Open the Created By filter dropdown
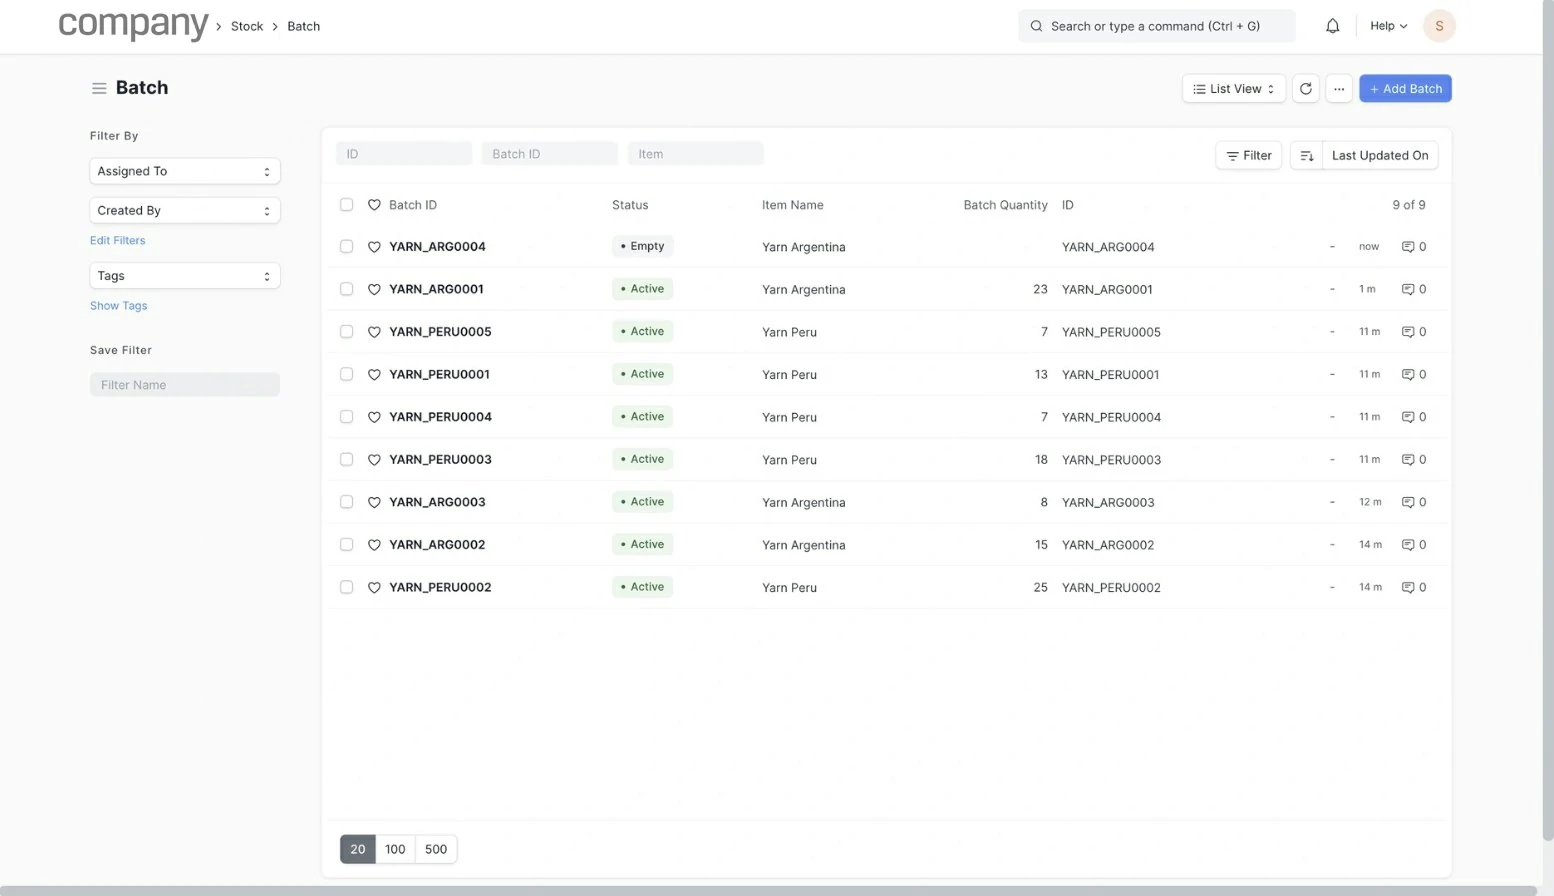The image size is (1554, 896). click(x=185, y=211)
